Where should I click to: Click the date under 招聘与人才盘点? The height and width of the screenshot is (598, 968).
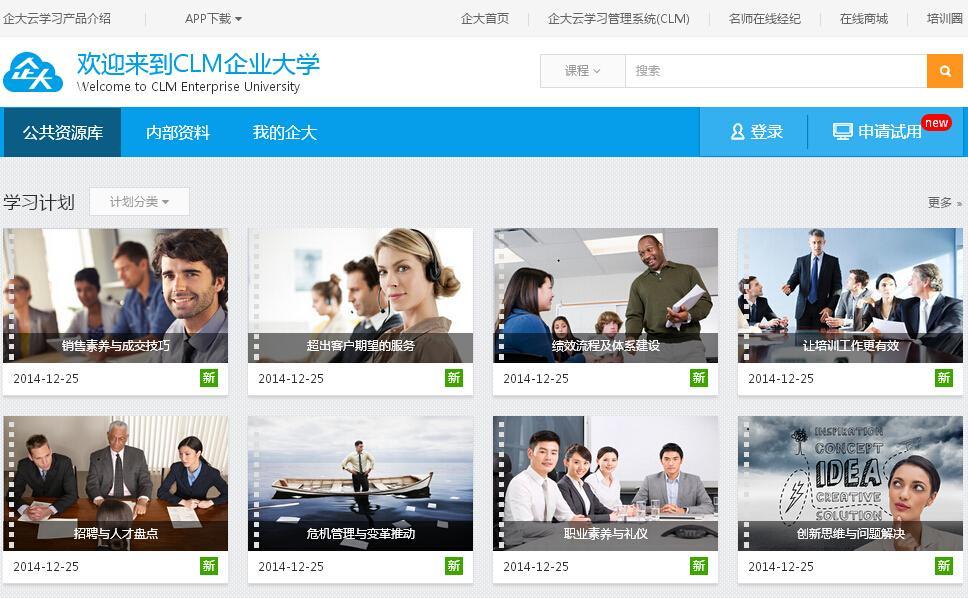click(46, 567)
